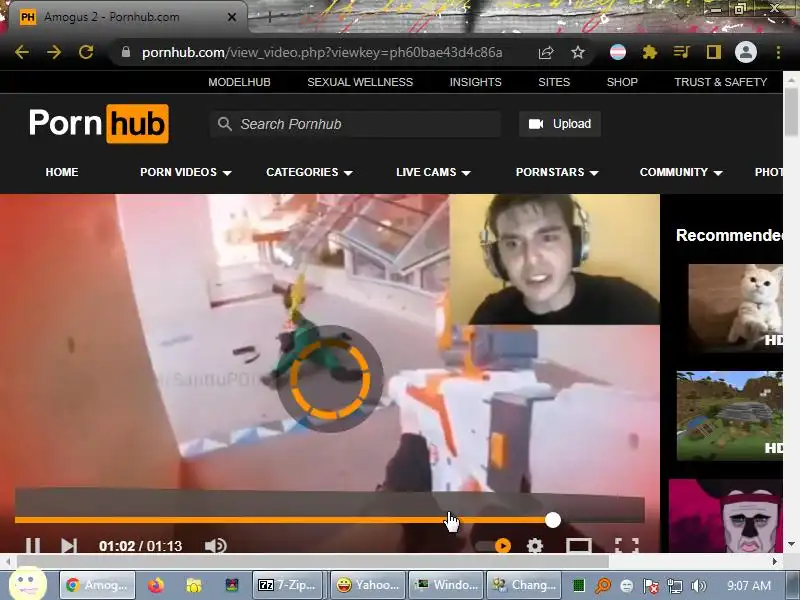This screenshot has width=800, height=600.
Task: Open the MODELHUB link
Action: [239, 82]
